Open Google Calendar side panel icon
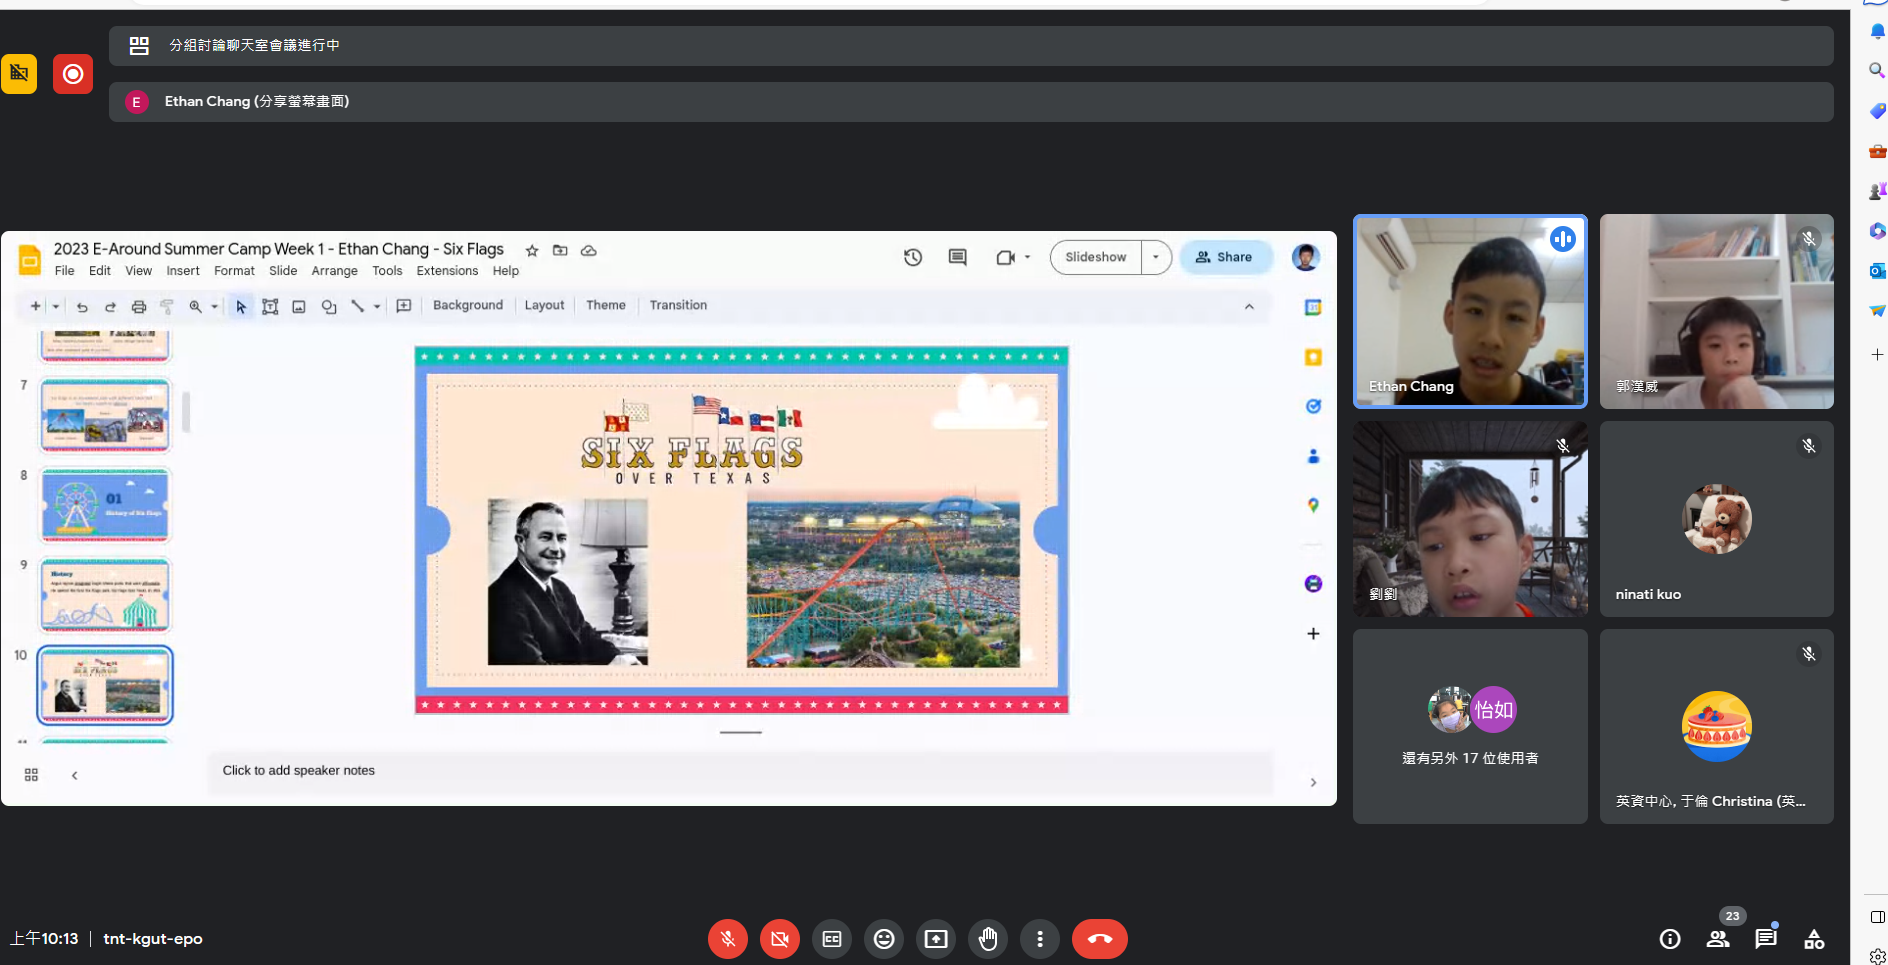 coord(1313,308)
